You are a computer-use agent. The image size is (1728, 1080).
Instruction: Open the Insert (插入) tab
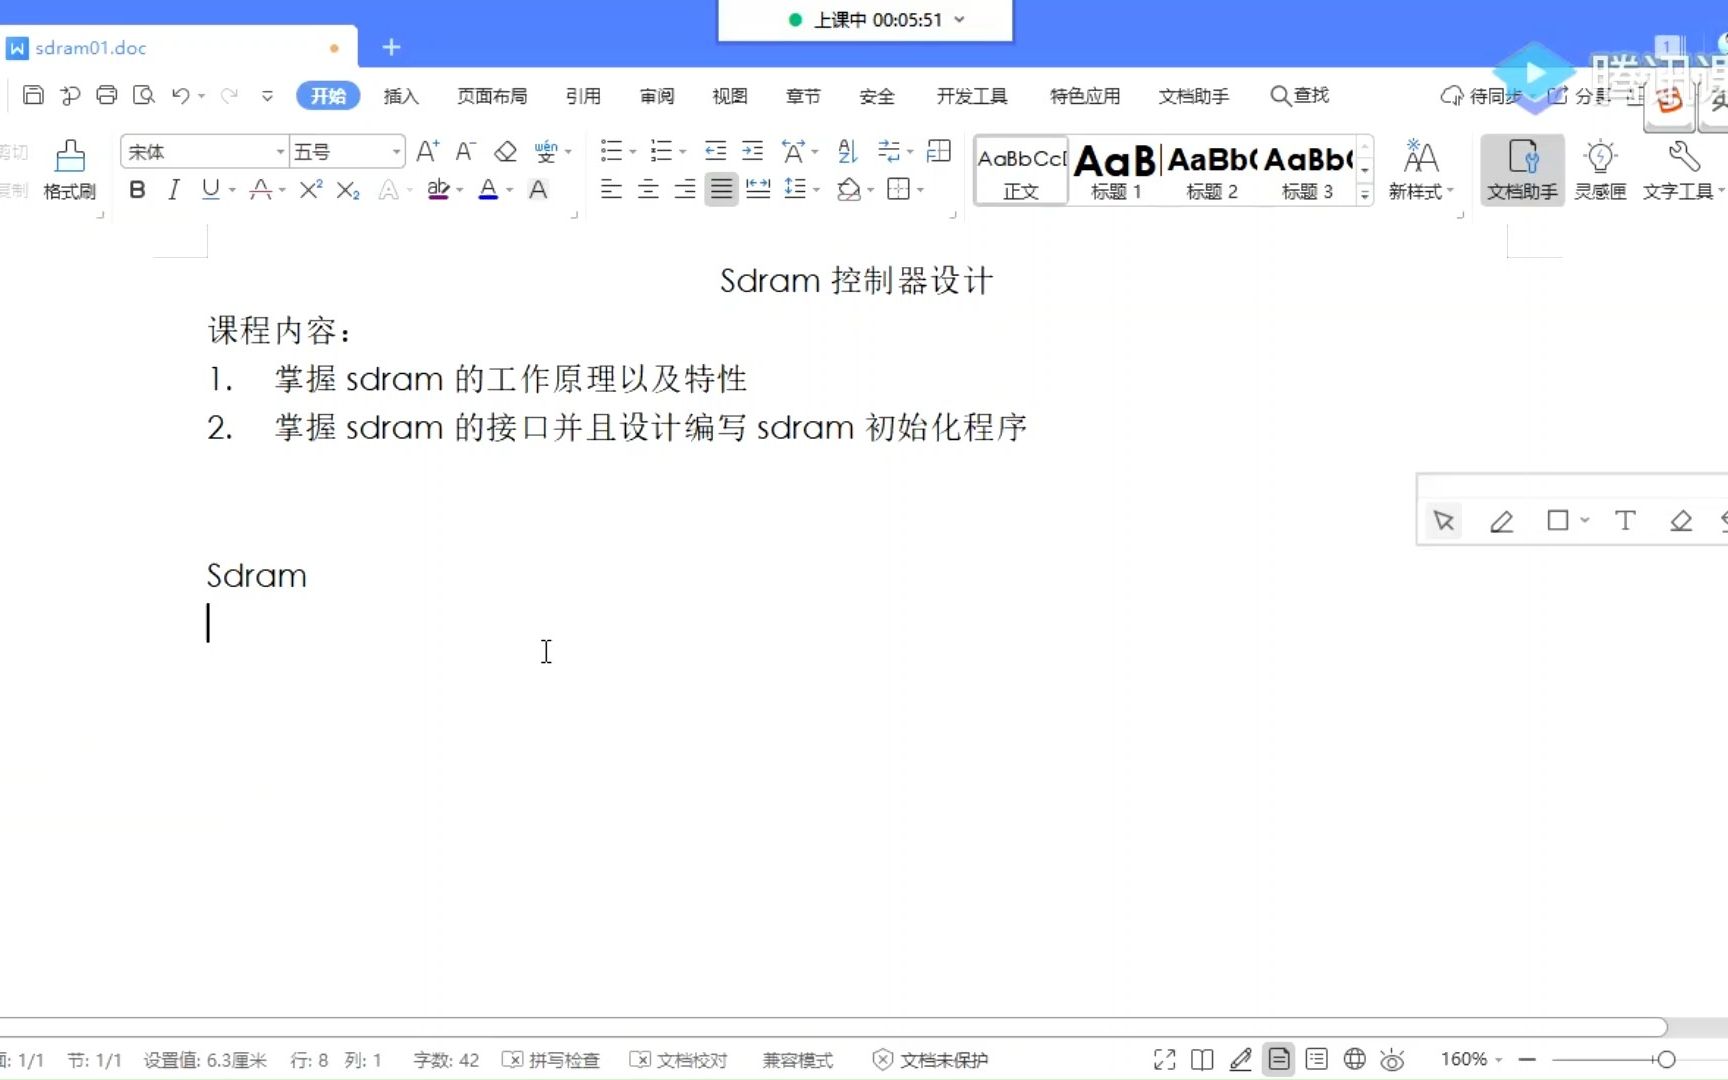coord(401,96)
